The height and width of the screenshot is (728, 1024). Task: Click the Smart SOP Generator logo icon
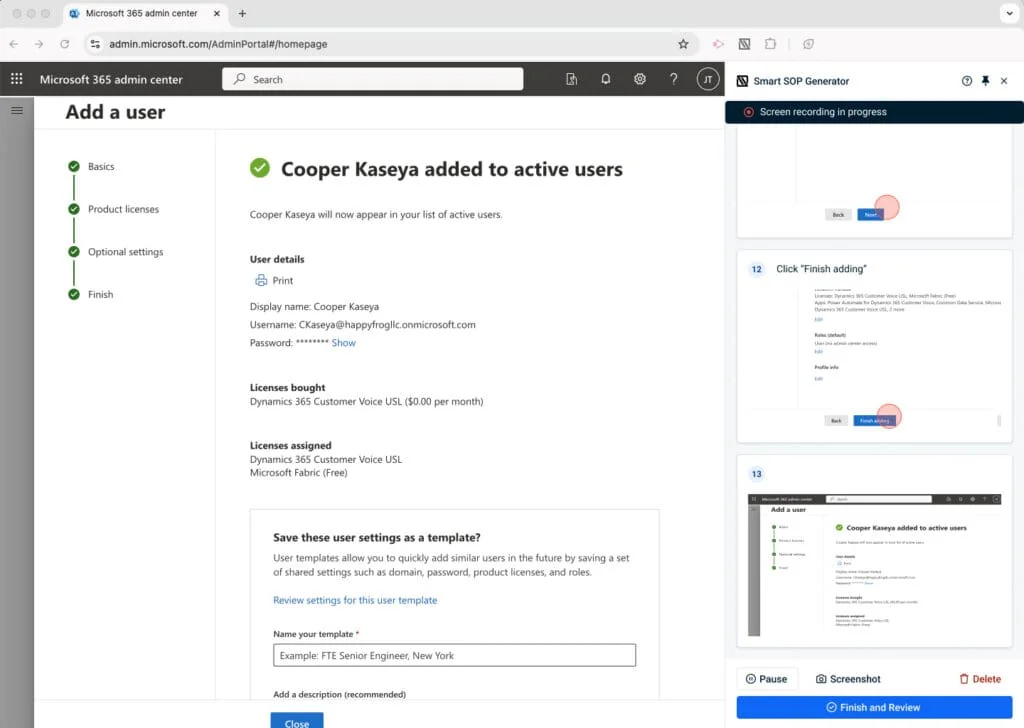pyautogui.click(x=742, y=81)
